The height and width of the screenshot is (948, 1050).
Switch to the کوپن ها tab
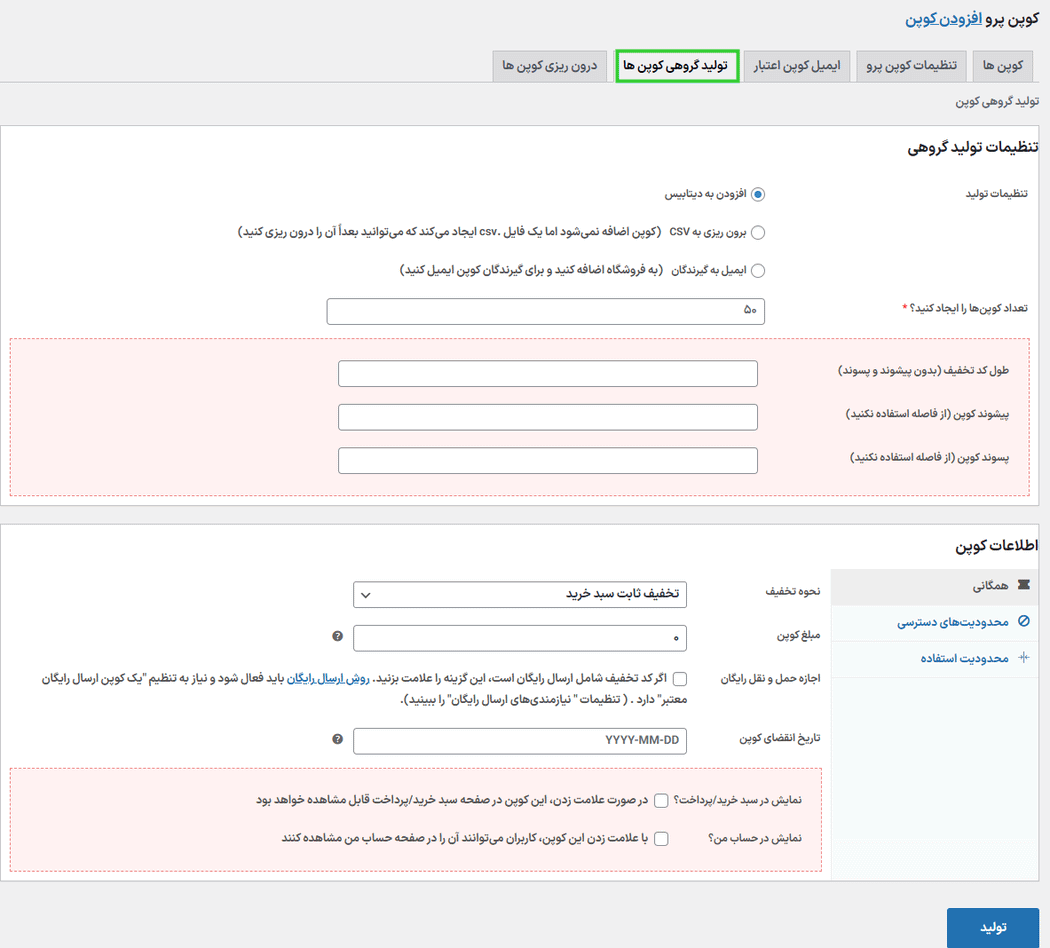[x=1002, y=66]
